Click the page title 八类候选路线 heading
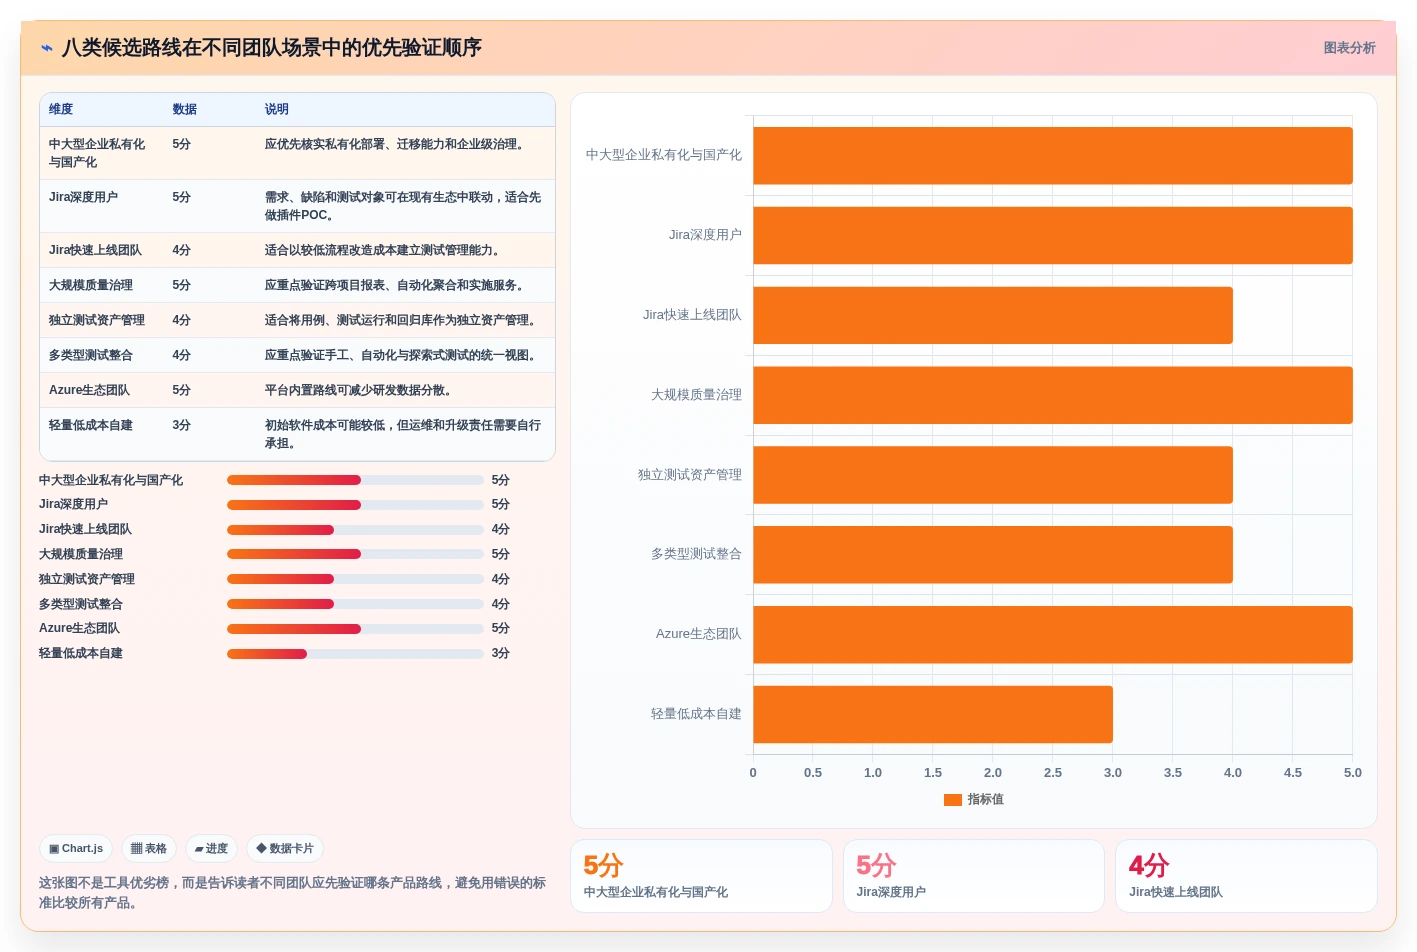This screenshot has height=952, width=1417. [x=272, y=48]
